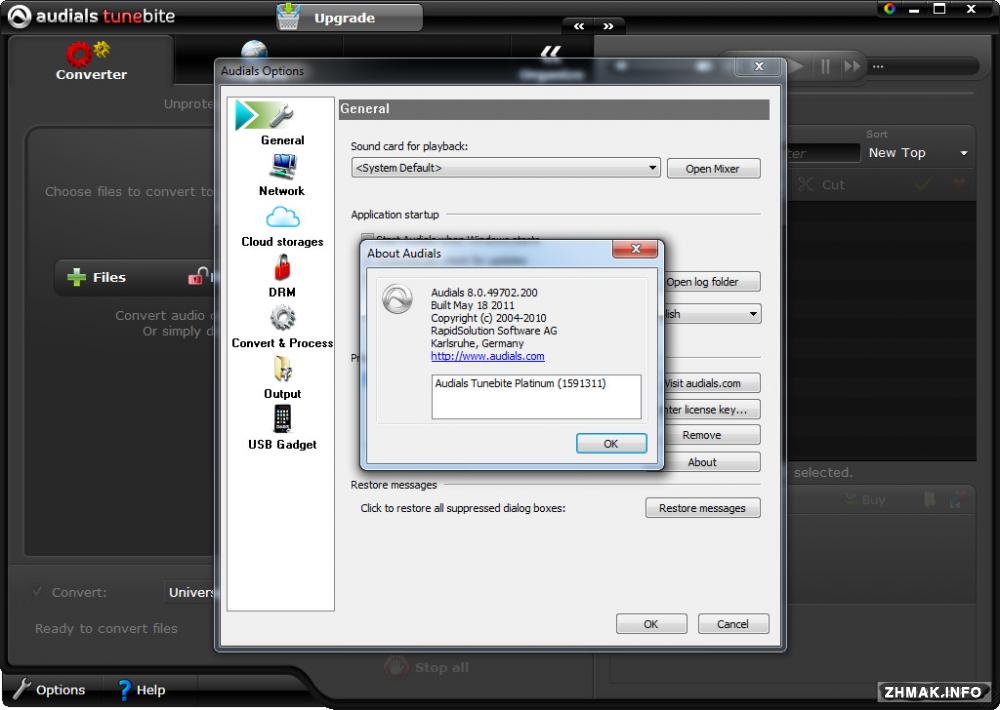Image resolution: width=1000 pixels, height=710 pixels.
Task: Click the fast-forward playback button
Action: click(x=852, y=66)
